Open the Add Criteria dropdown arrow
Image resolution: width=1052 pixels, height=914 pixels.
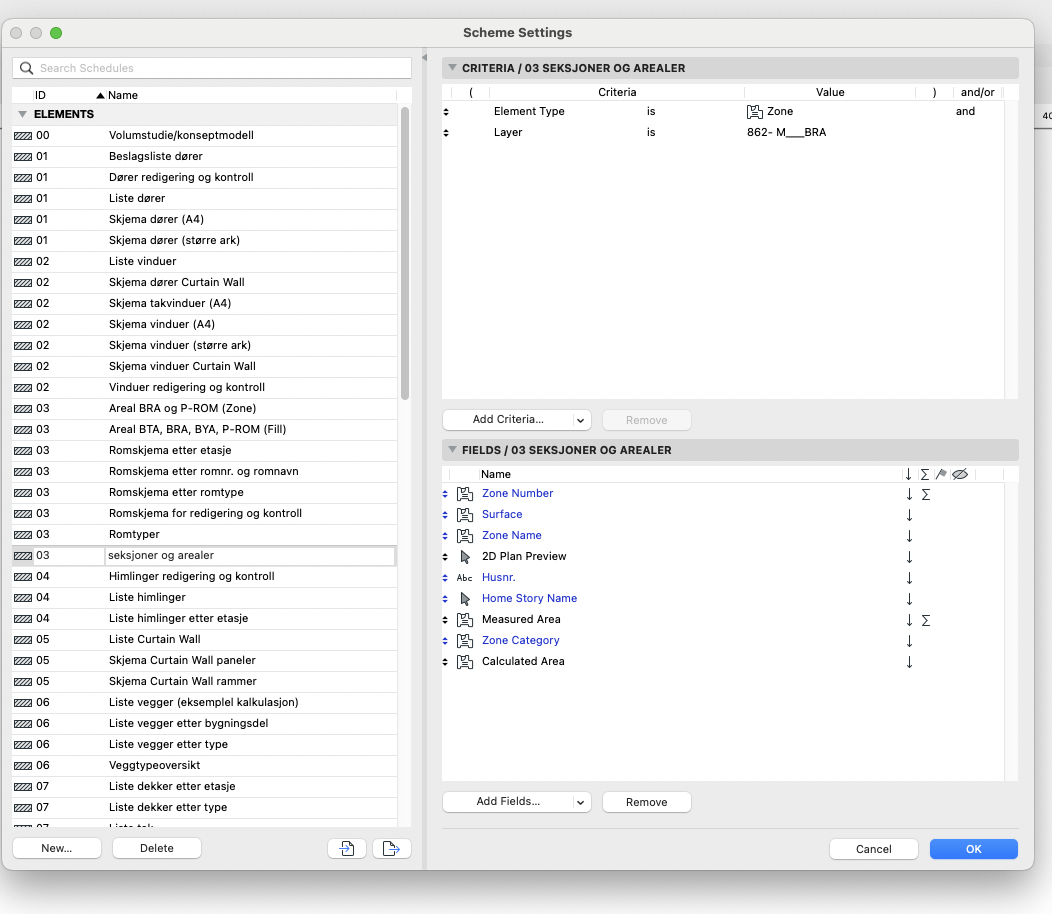tap(581, 420)
